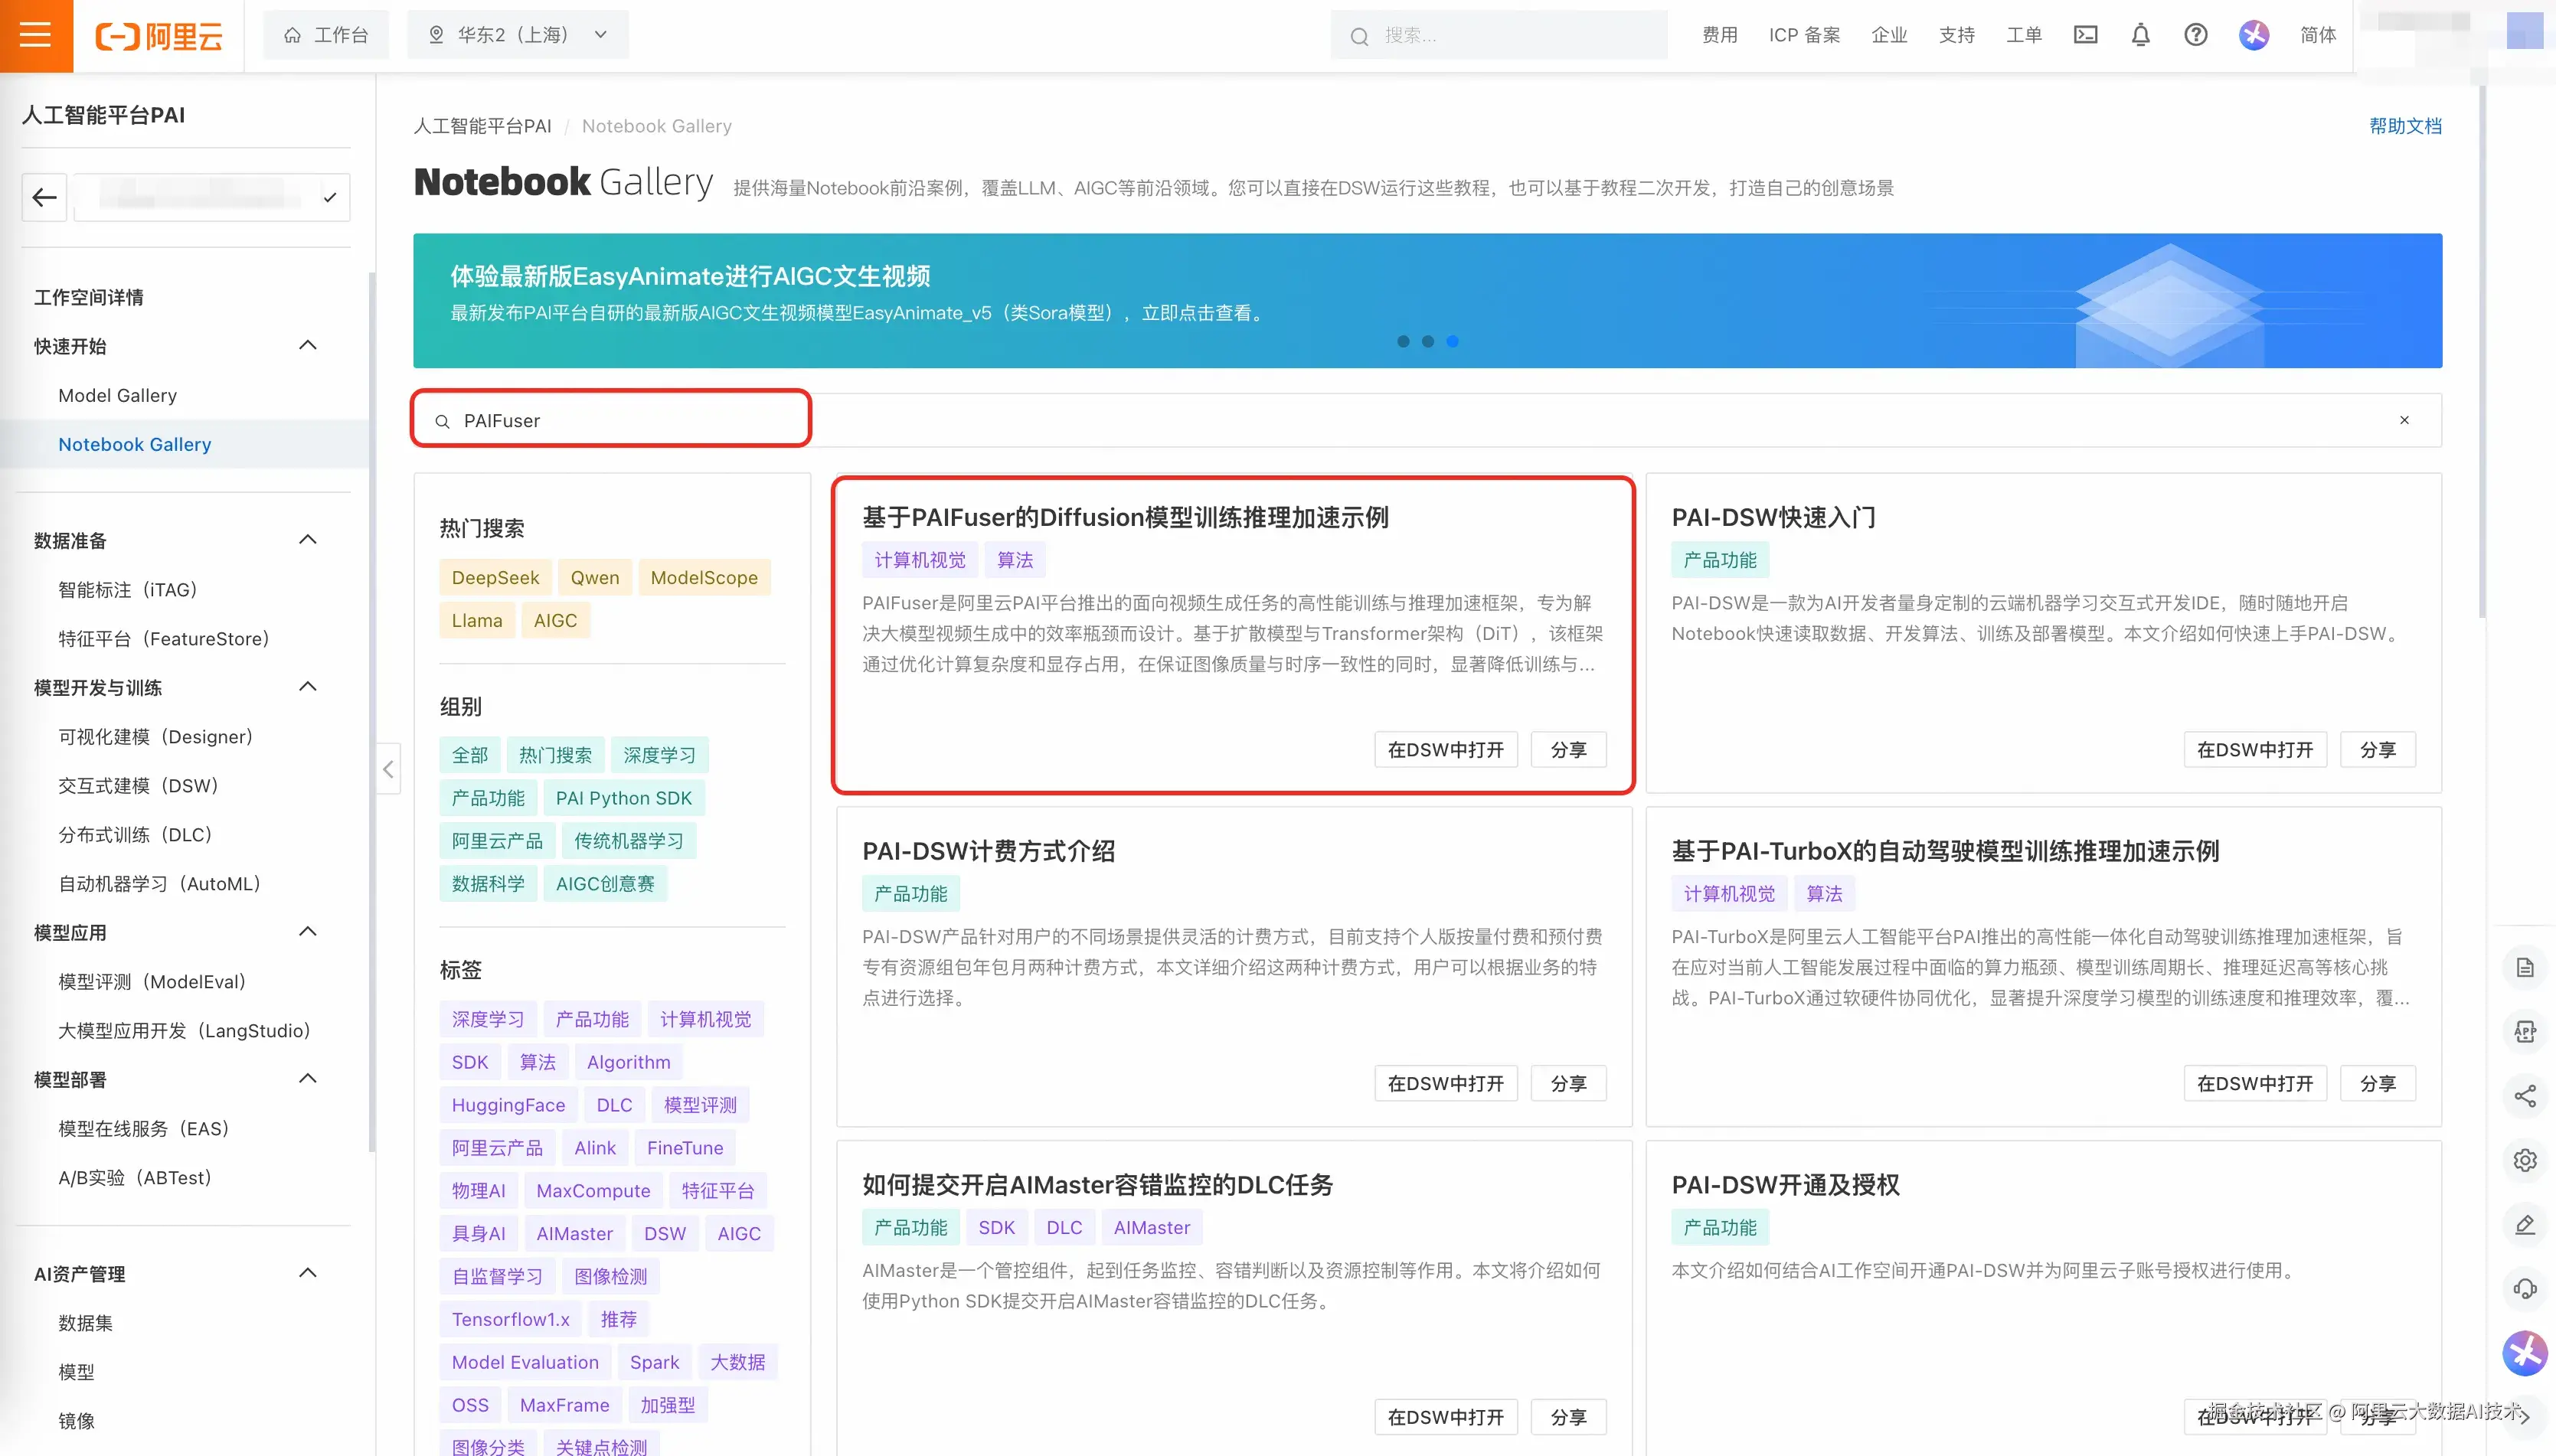Toggle the HuggingFace tag filter
This screenshot has width=2556, height=1456.
click(x=508, y=1104)
